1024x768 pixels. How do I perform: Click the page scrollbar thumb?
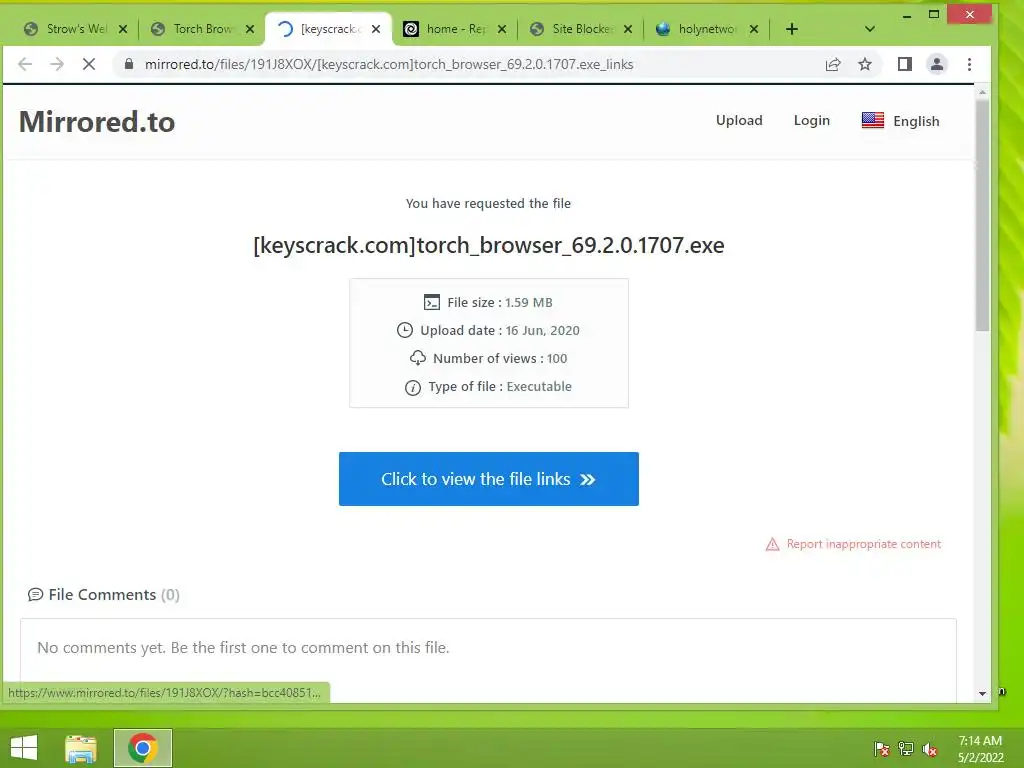pos(982,216)
